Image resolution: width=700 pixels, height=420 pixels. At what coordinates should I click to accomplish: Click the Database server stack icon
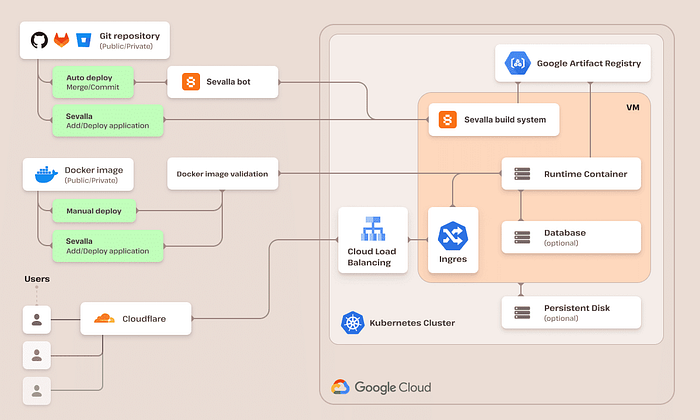coord(522,237)
